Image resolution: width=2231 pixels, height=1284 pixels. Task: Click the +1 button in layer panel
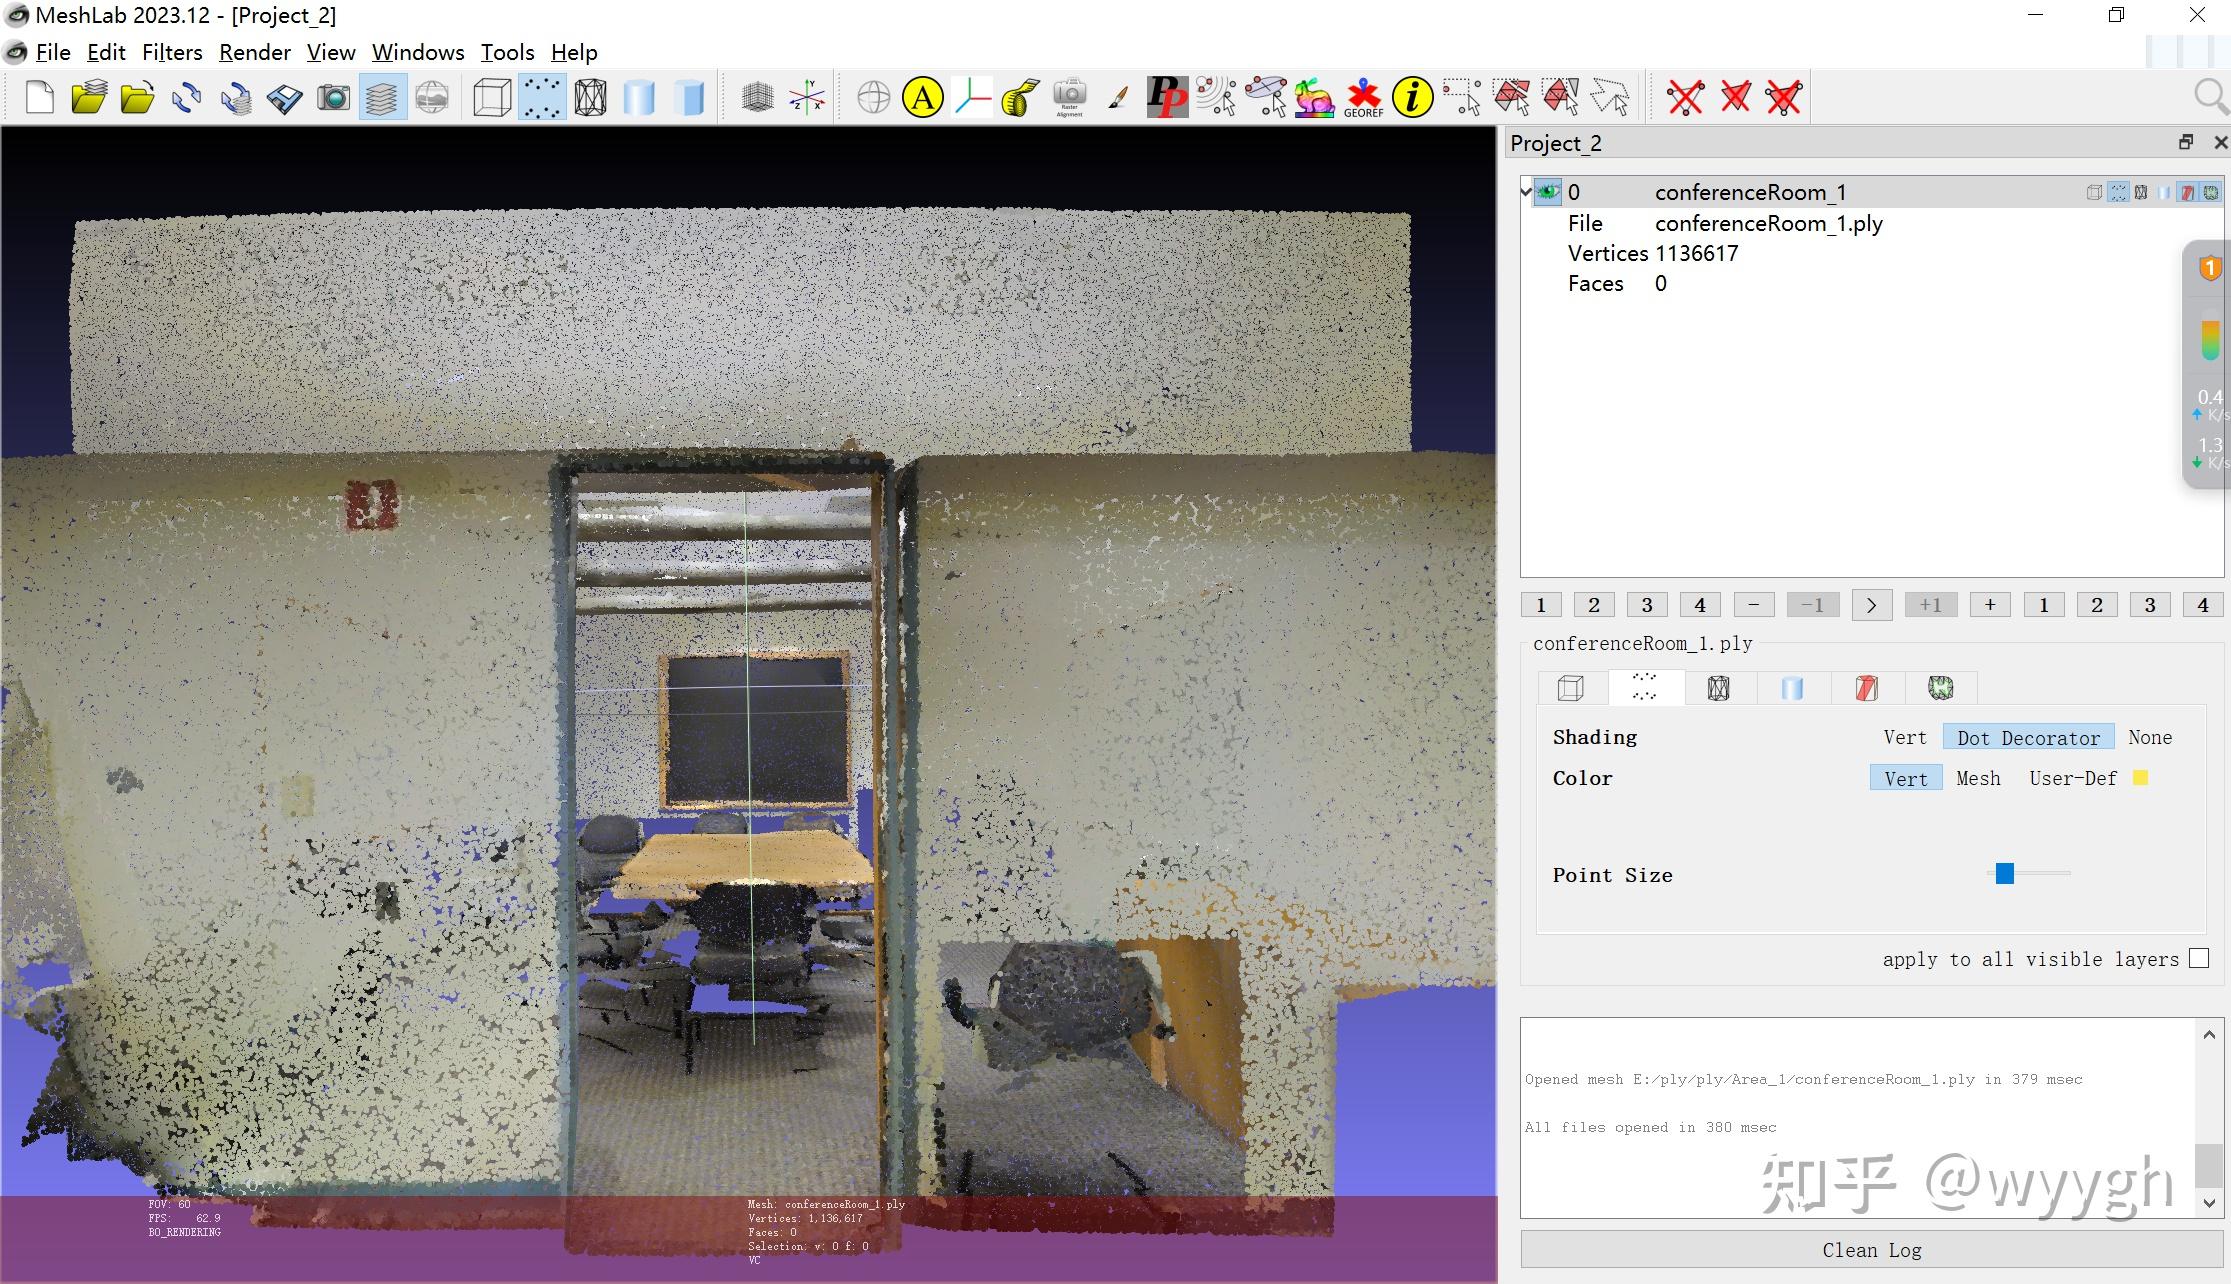tap(1930, 605)
